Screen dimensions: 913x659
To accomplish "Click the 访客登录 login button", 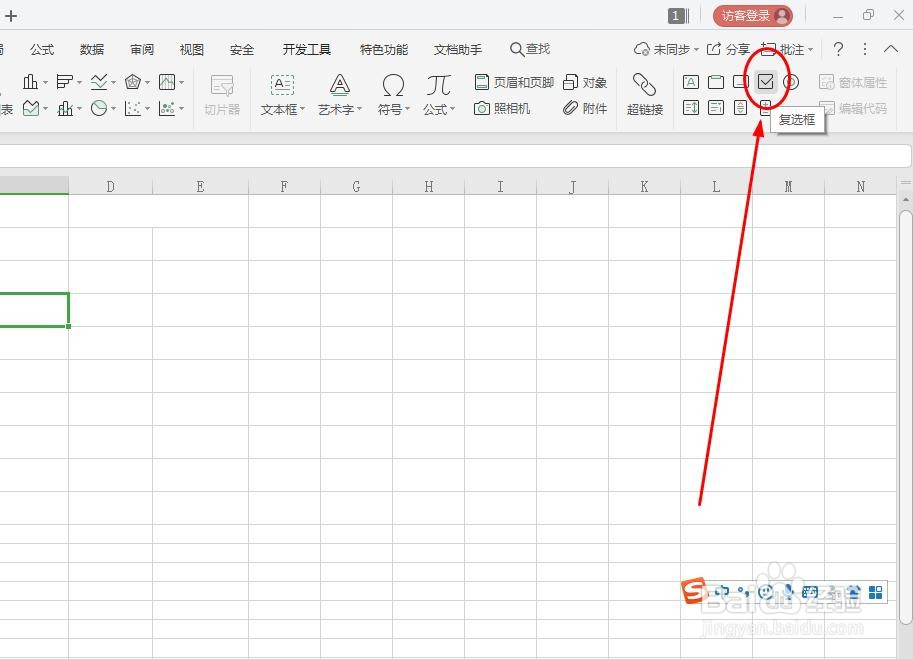I will (x=744, y=14).
